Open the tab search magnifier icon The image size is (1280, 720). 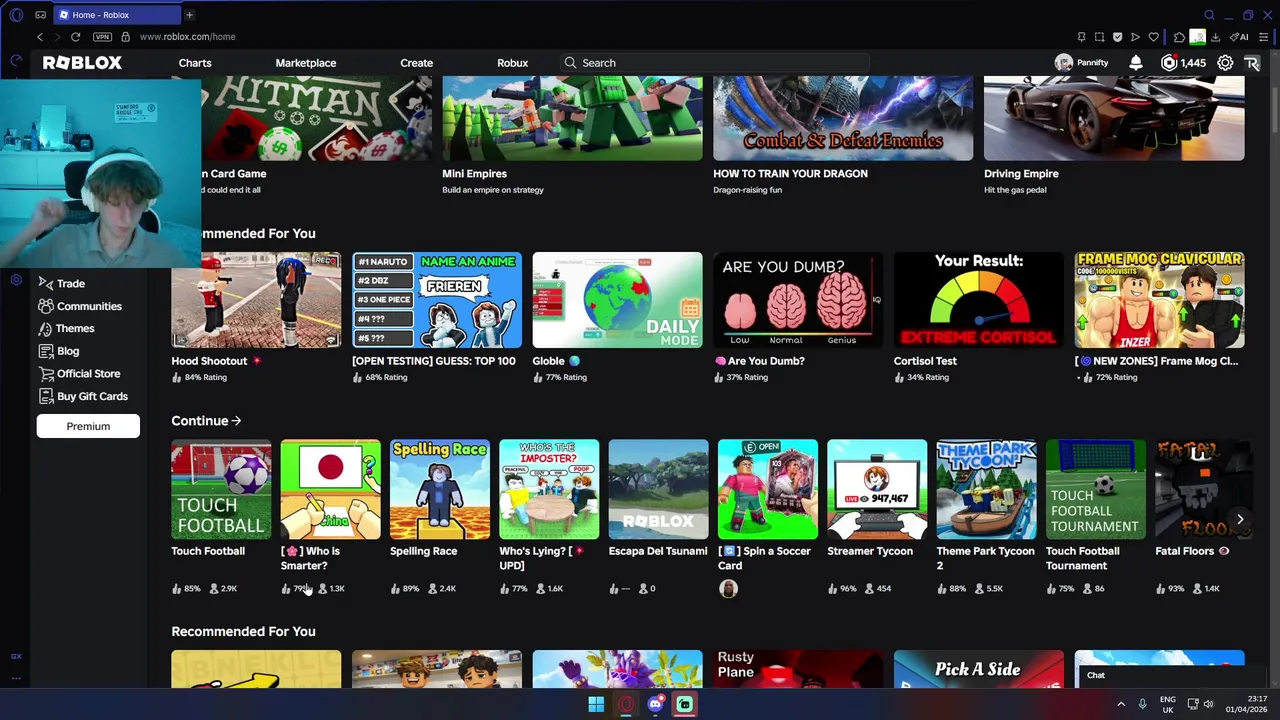(1209, 15)
